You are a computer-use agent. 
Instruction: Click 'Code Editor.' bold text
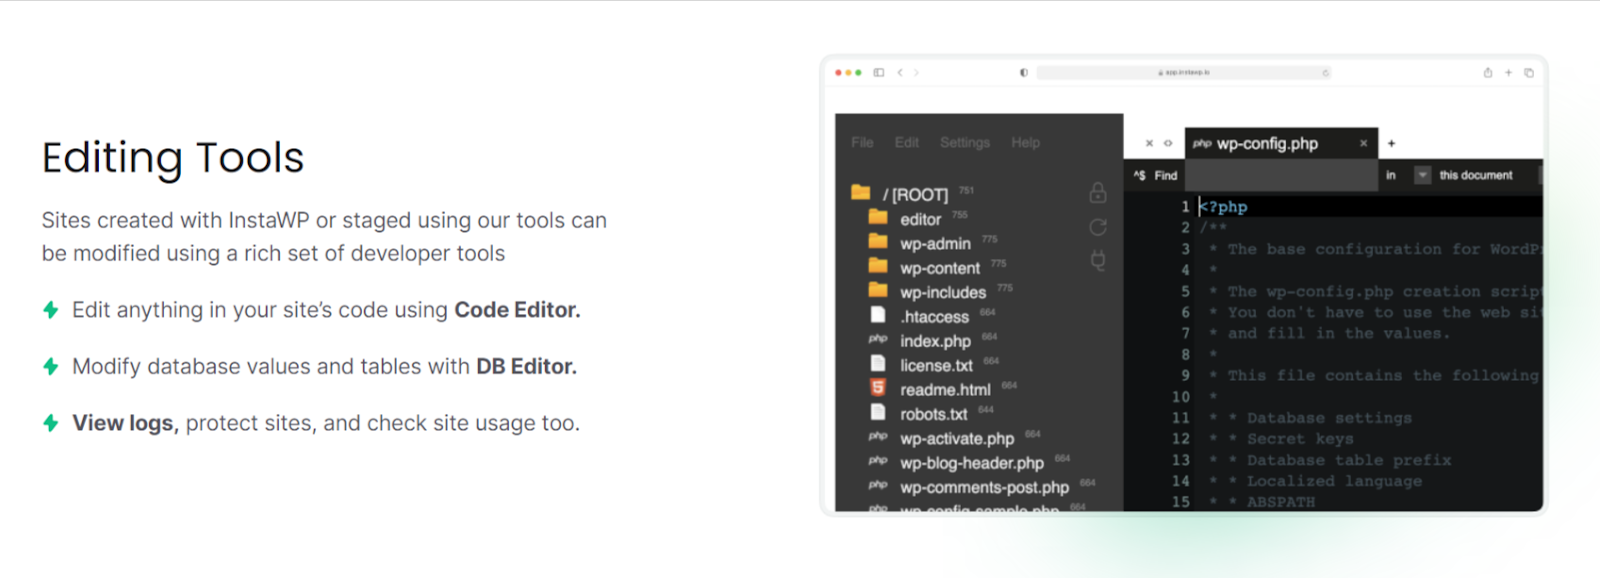[517, 310]
